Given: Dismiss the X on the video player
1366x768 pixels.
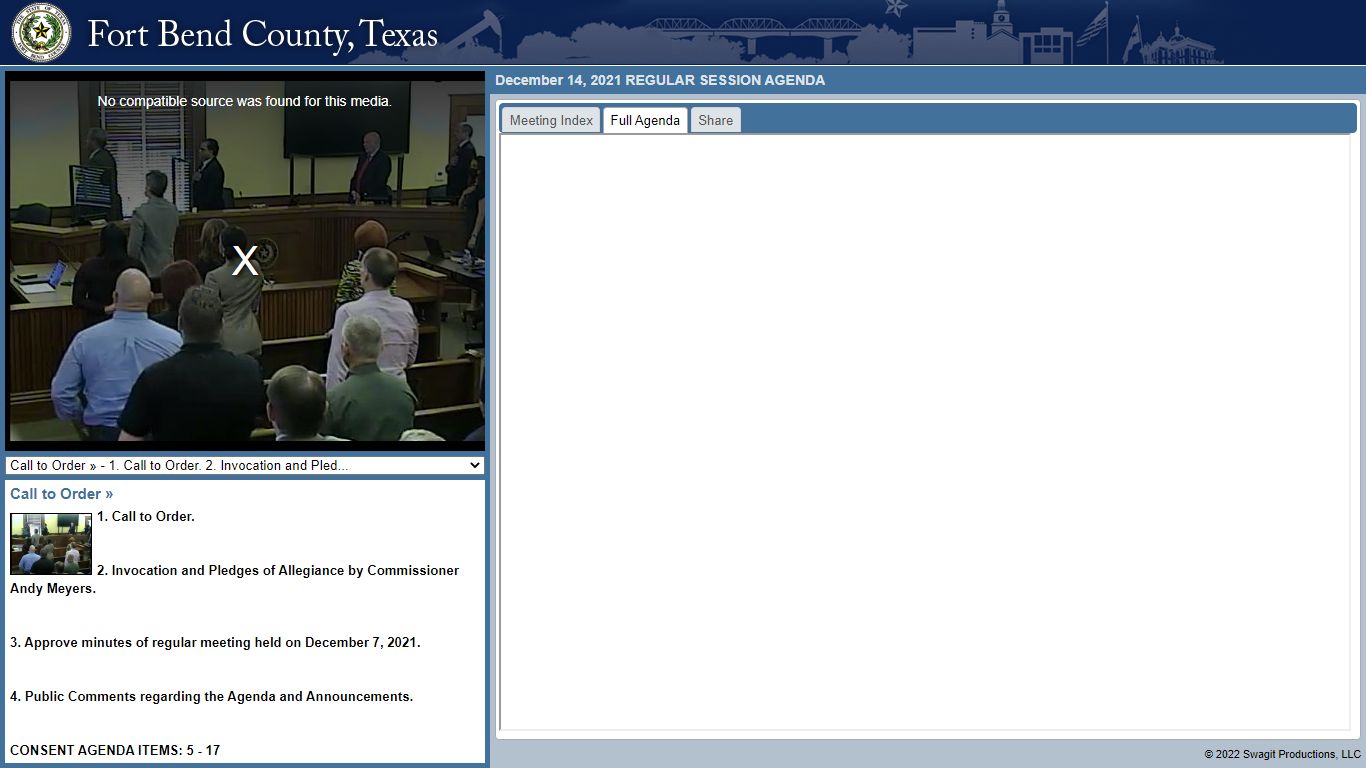Looking at the screenshot, I should click(245, 261).
